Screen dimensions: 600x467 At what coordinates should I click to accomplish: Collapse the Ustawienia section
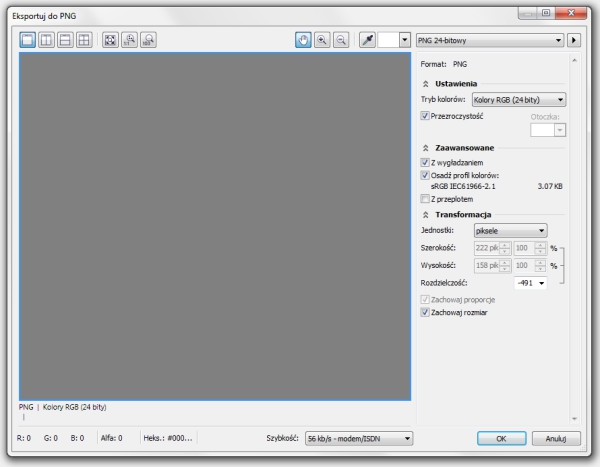[428, 83]
